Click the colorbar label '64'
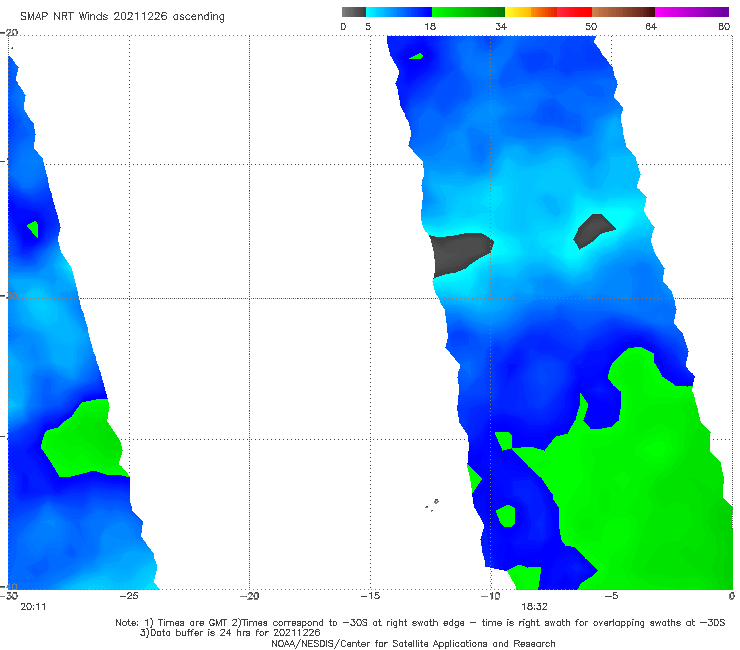 (x=651, y=26)
